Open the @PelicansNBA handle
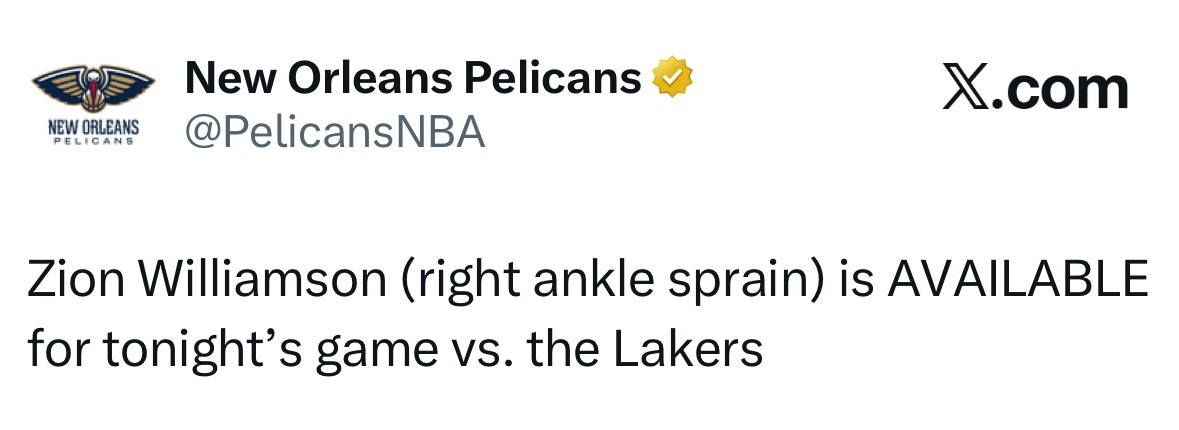 pyautogui.click(x=334, y=131)
